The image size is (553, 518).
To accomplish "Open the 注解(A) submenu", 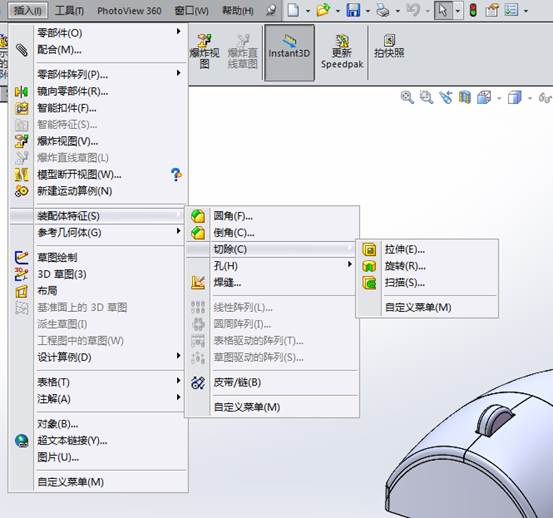I will [x=98, y=399].
